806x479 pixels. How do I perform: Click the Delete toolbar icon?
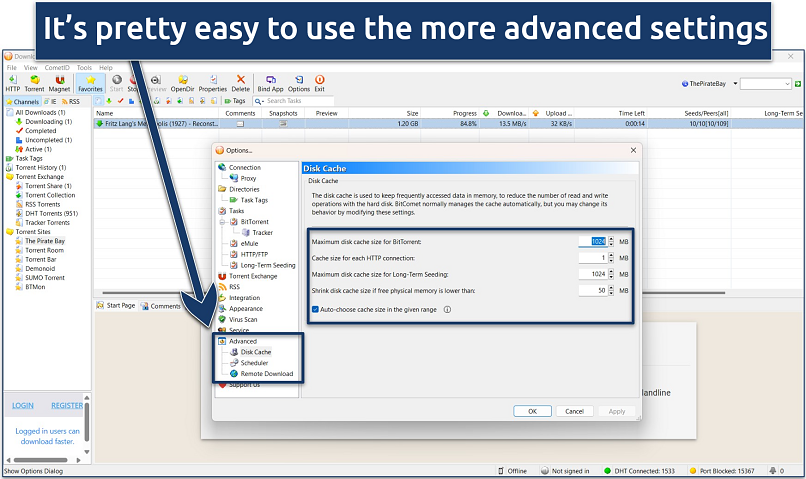click(241, 84)
